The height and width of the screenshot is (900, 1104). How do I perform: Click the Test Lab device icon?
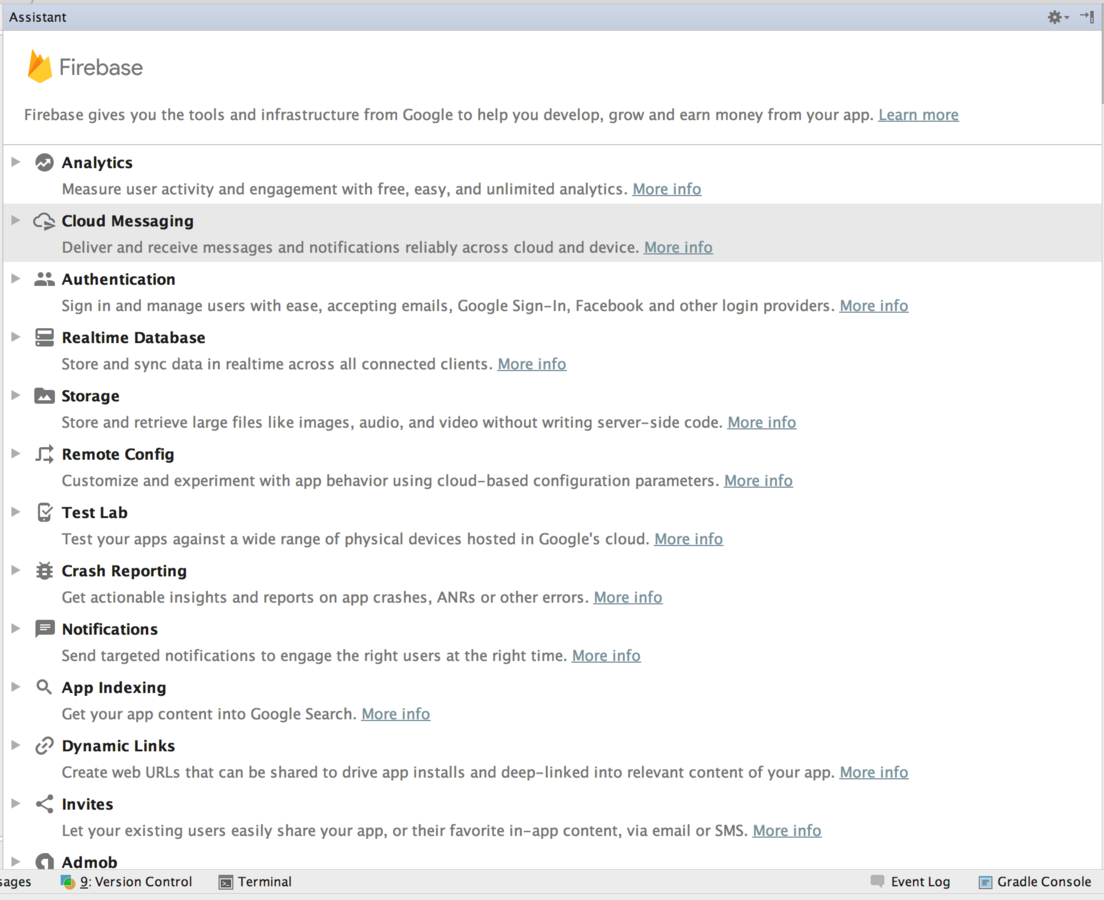[x=44, y=513]
